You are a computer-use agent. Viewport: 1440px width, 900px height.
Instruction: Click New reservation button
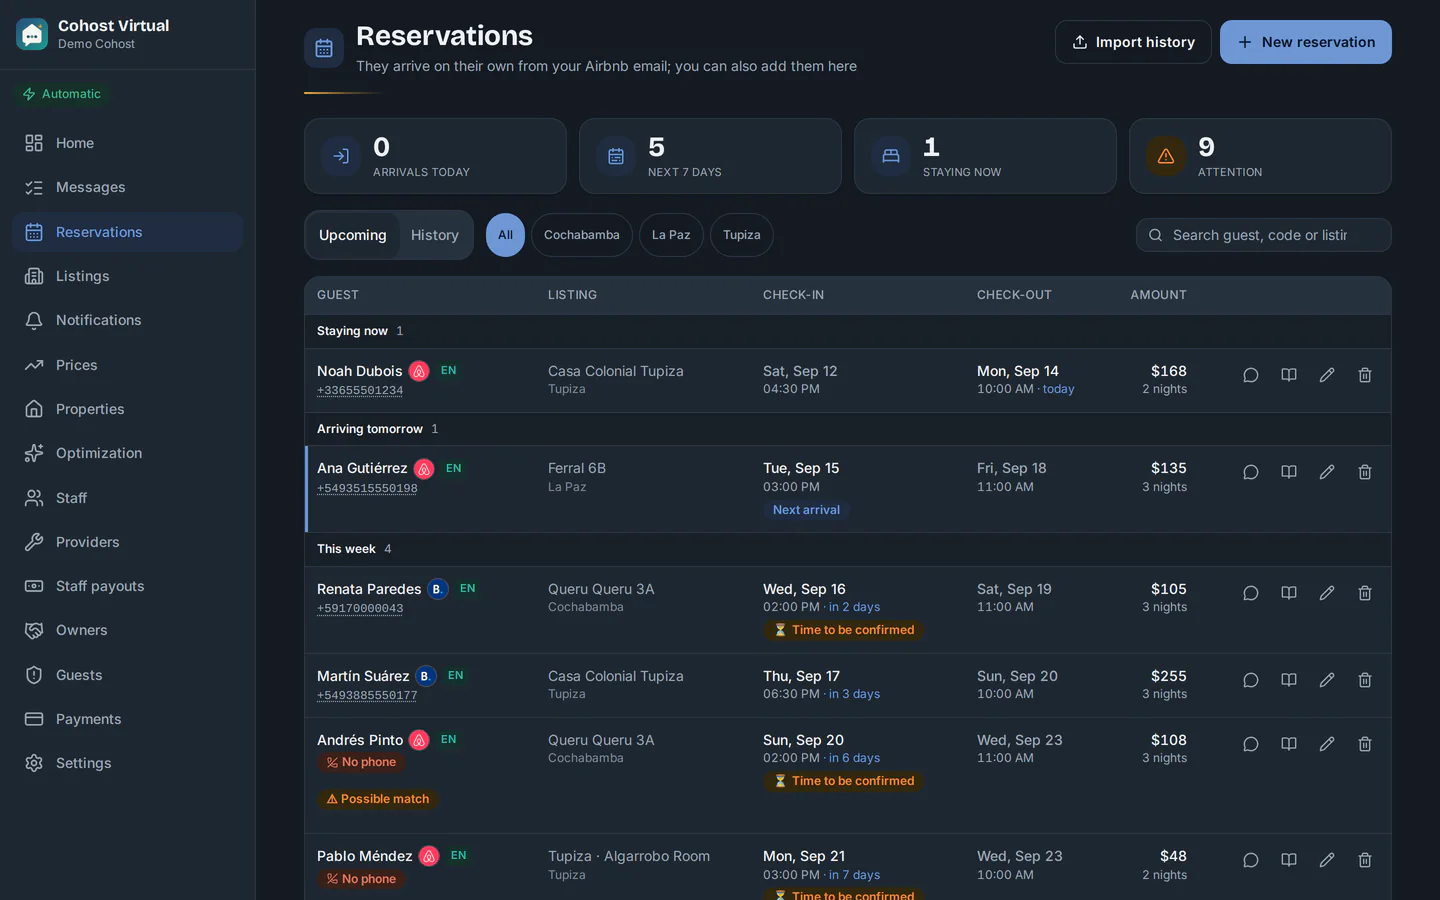(1306, 42)
